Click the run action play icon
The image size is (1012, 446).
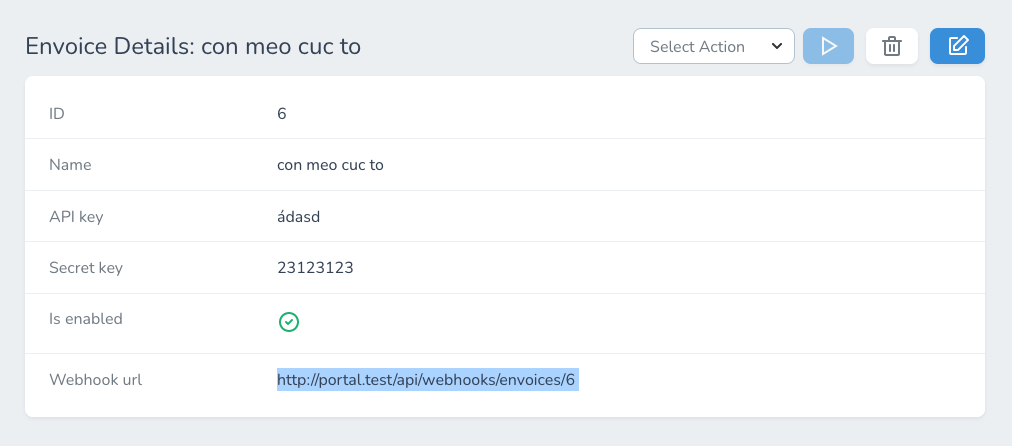coord(828,46)
